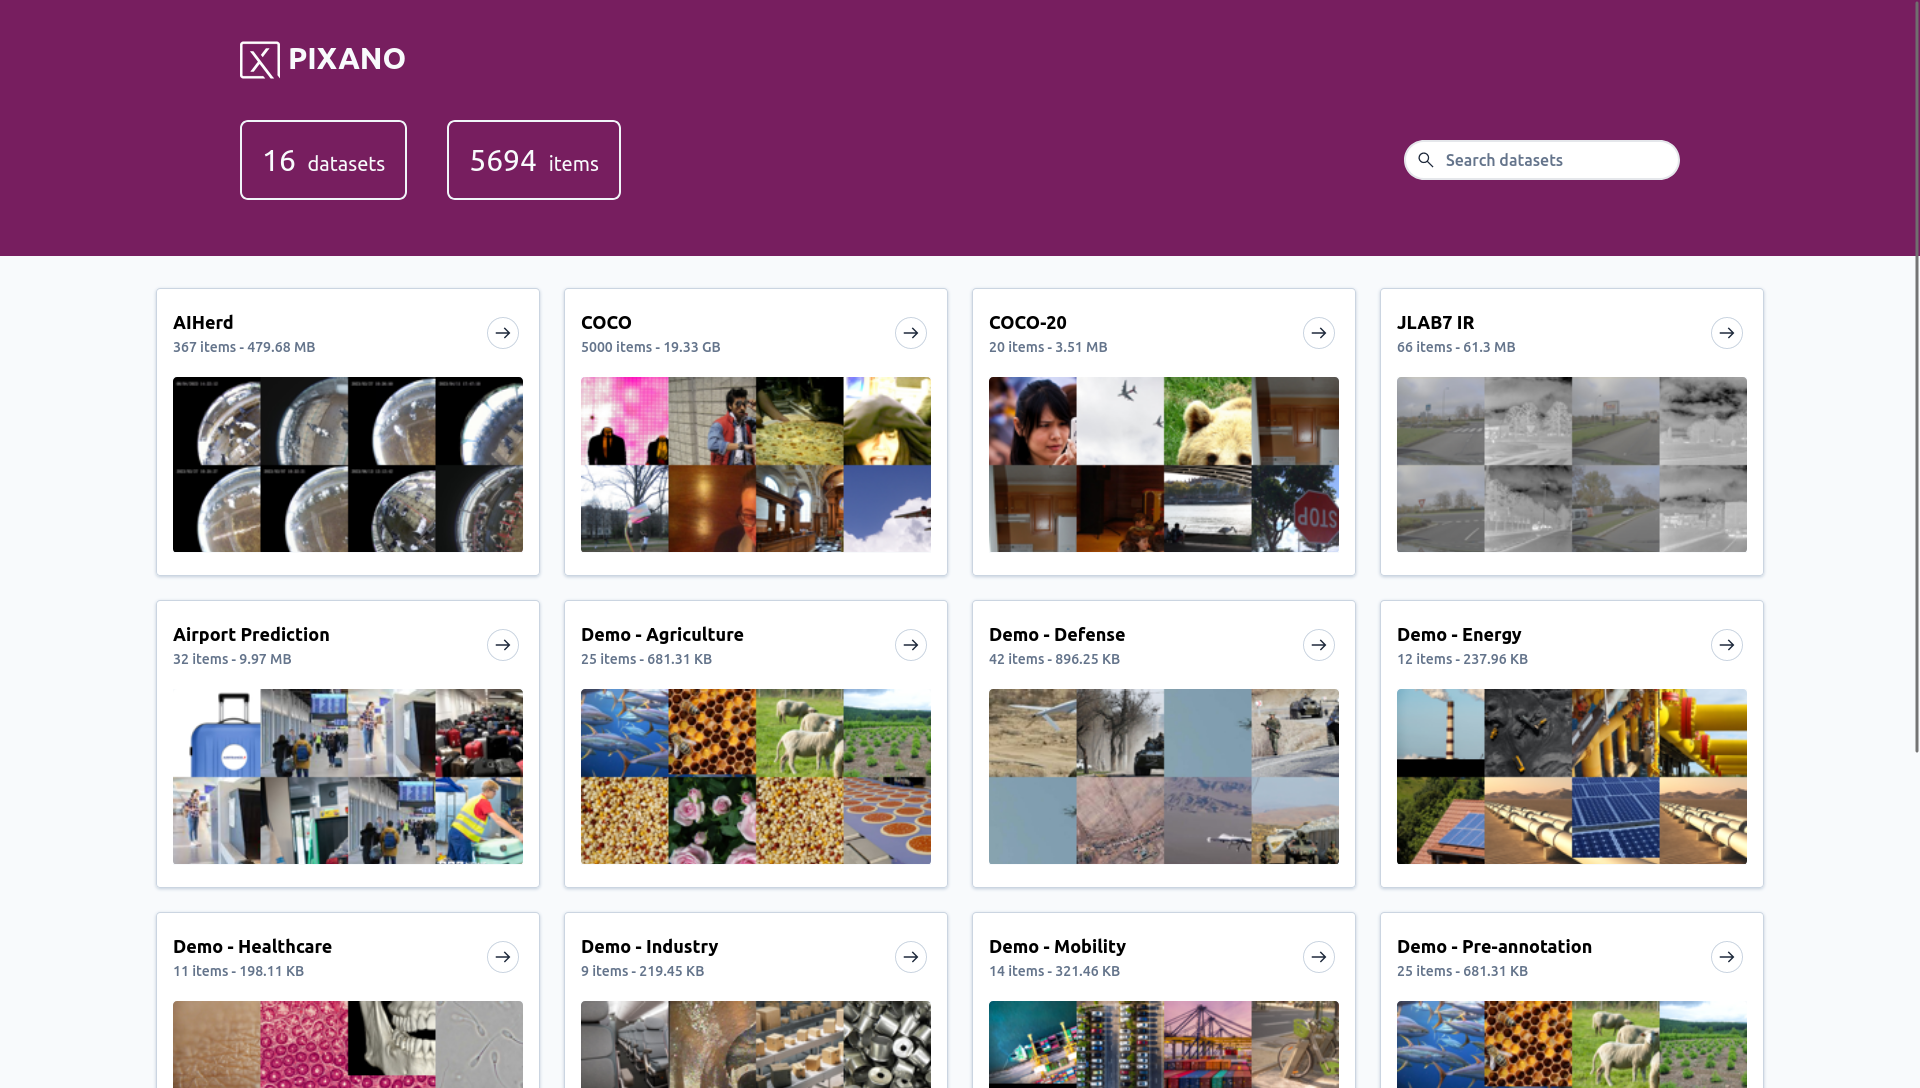Click the COCO dataset preview image
This screenshot has width=1920, height=1088.
(756, 464)
